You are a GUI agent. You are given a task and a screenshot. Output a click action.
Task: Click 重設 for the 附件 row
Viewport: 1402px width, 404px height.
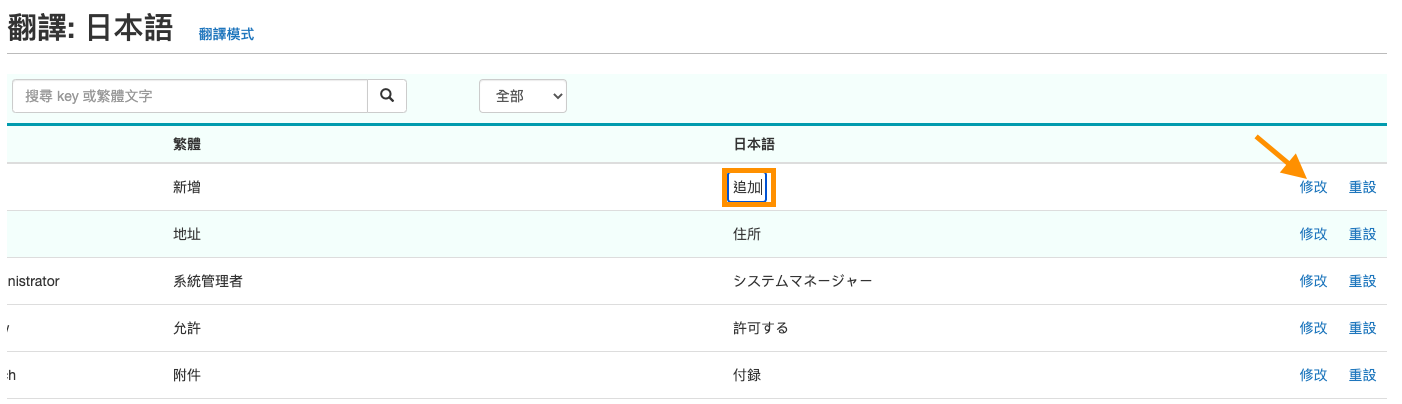(x=1362, y=375)
